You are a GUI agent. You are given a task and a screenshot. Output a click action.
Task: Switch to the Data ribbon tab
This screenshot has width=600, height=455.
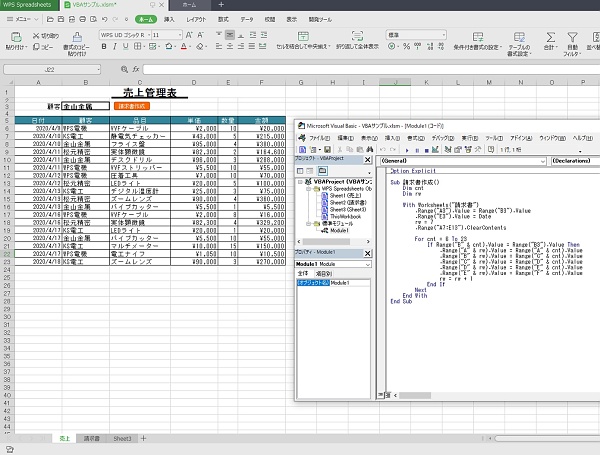pos(246,20)
